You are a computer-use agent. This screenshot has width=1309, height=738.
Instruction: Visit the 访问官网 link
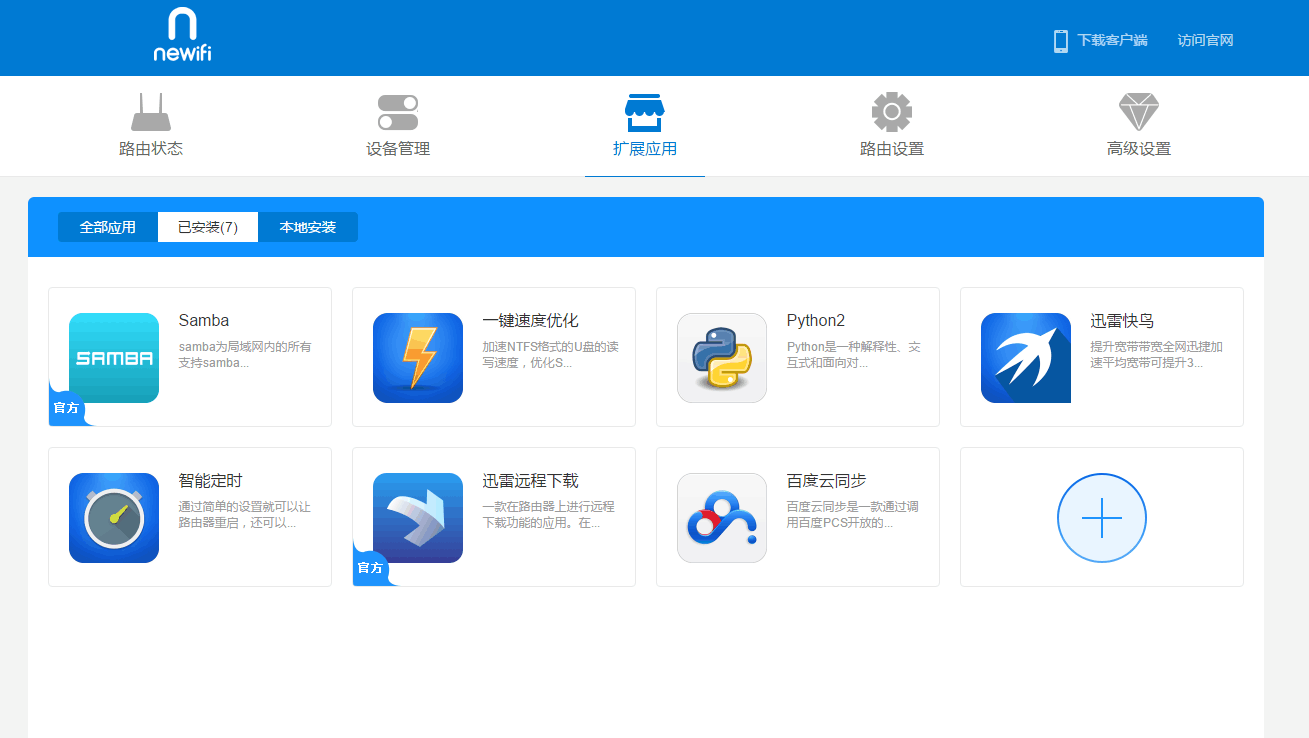pos(1205,41)
